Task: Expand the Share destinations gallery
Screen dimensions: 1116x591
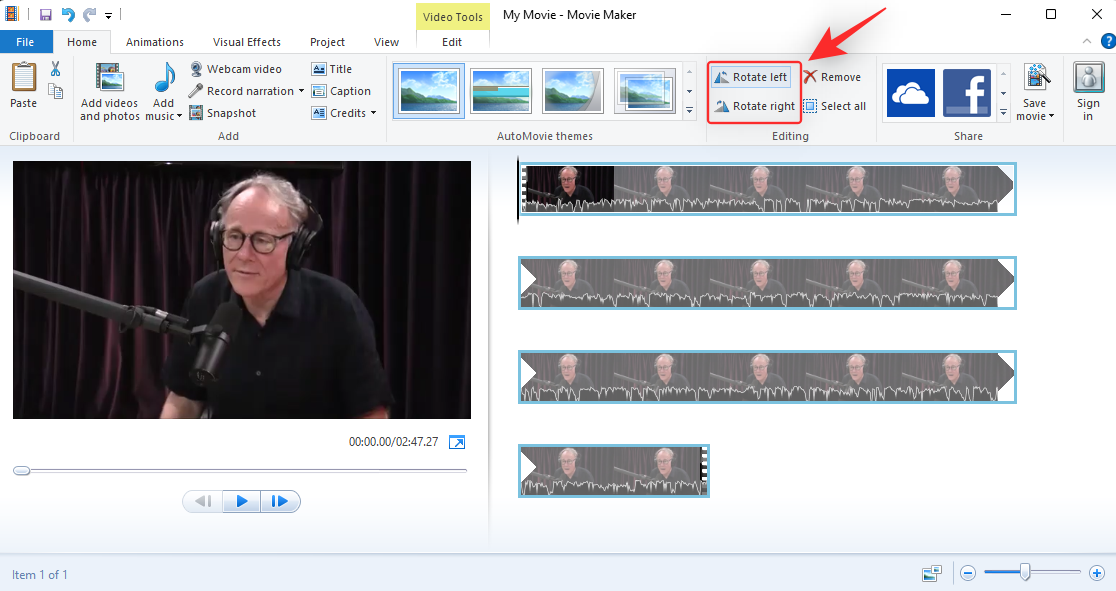Action: [1004, 113]
